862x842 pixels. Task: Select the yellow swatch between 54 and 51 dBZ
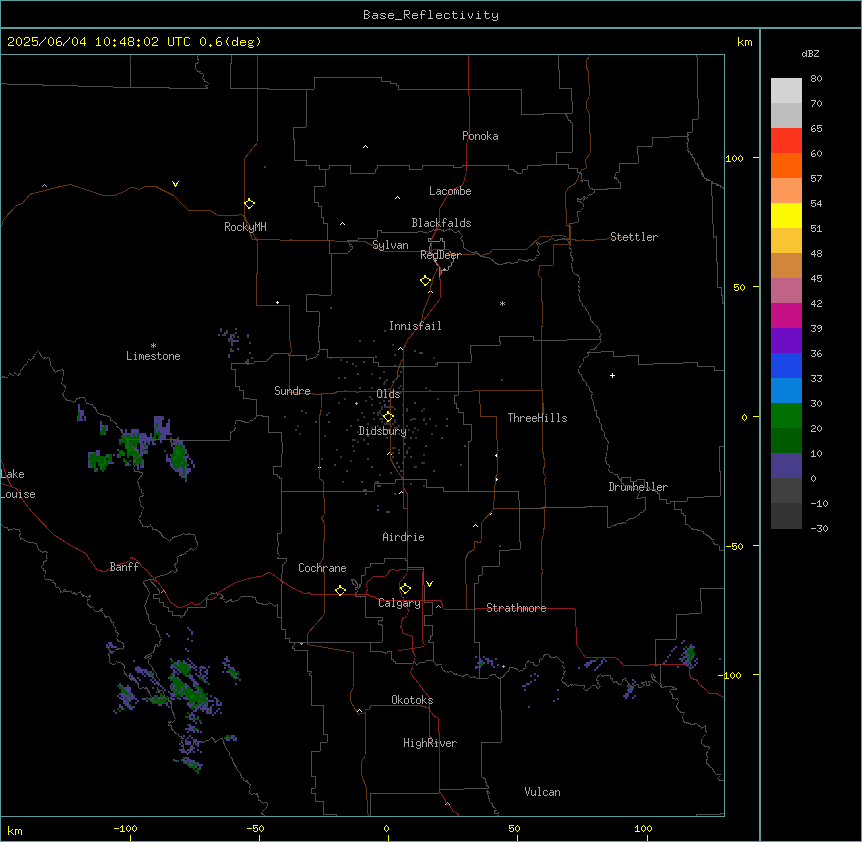point(786,215)
